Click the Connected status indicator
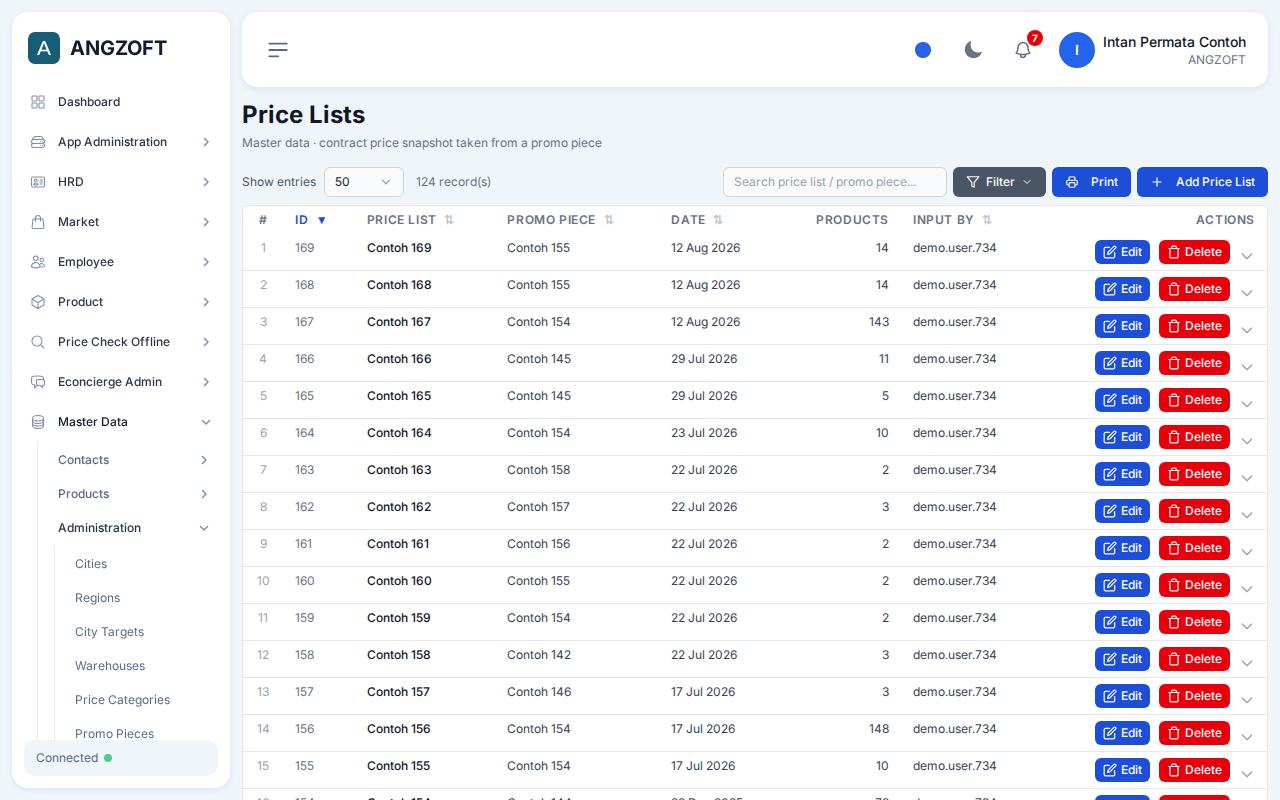Viewport: 1280px width, 800px height. [108, 758]
